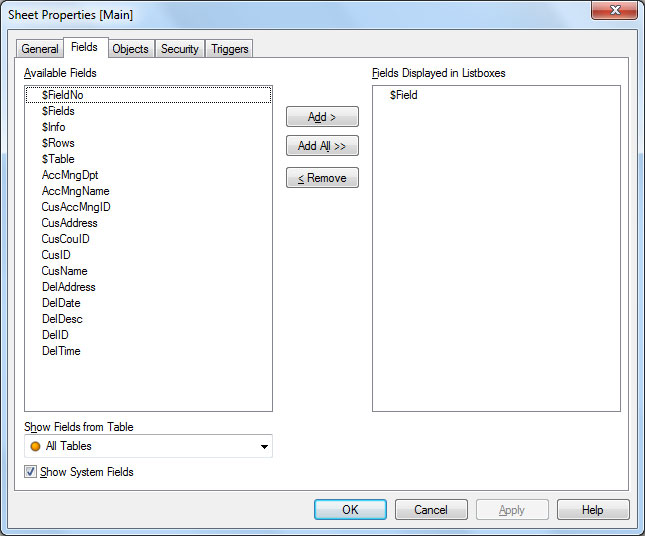645x536 pixels.
Task: Cancel the Sheet Properties dialog
Action: click(x=431, y=510)
